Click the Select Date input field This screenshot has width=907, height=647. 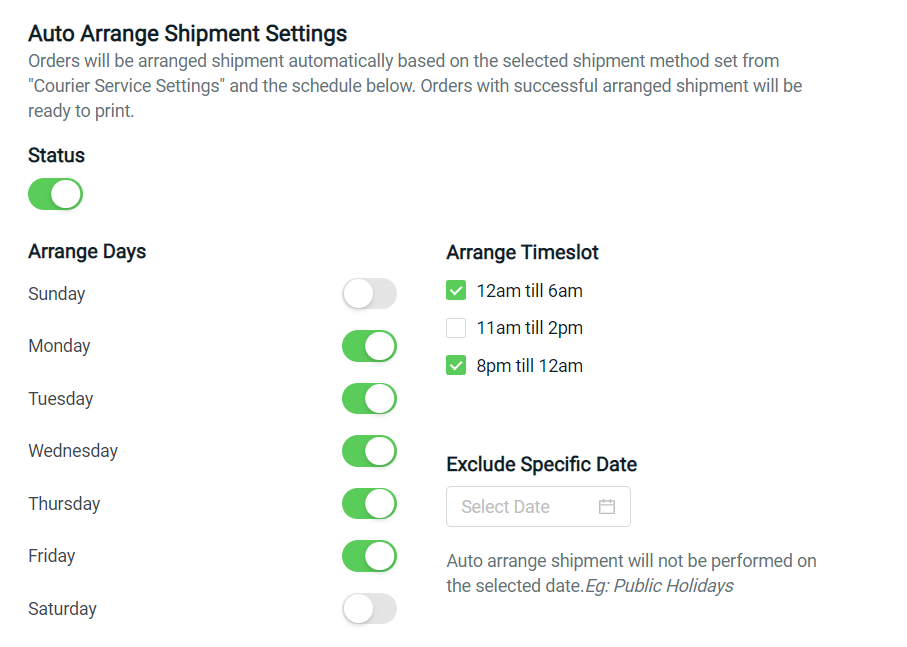coord(520,506)
